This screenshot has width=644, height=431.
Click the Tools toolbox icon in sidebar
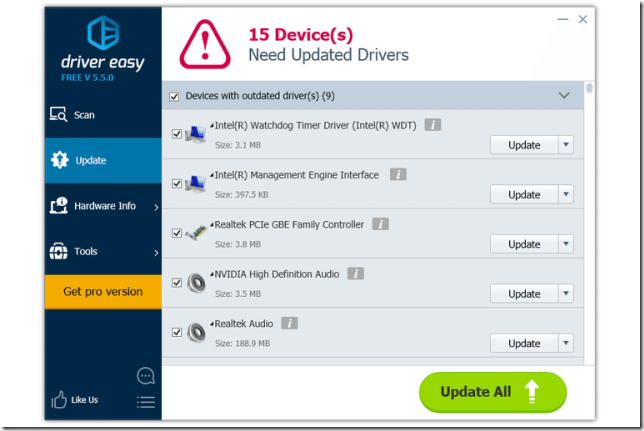click(x=58, y=251)
